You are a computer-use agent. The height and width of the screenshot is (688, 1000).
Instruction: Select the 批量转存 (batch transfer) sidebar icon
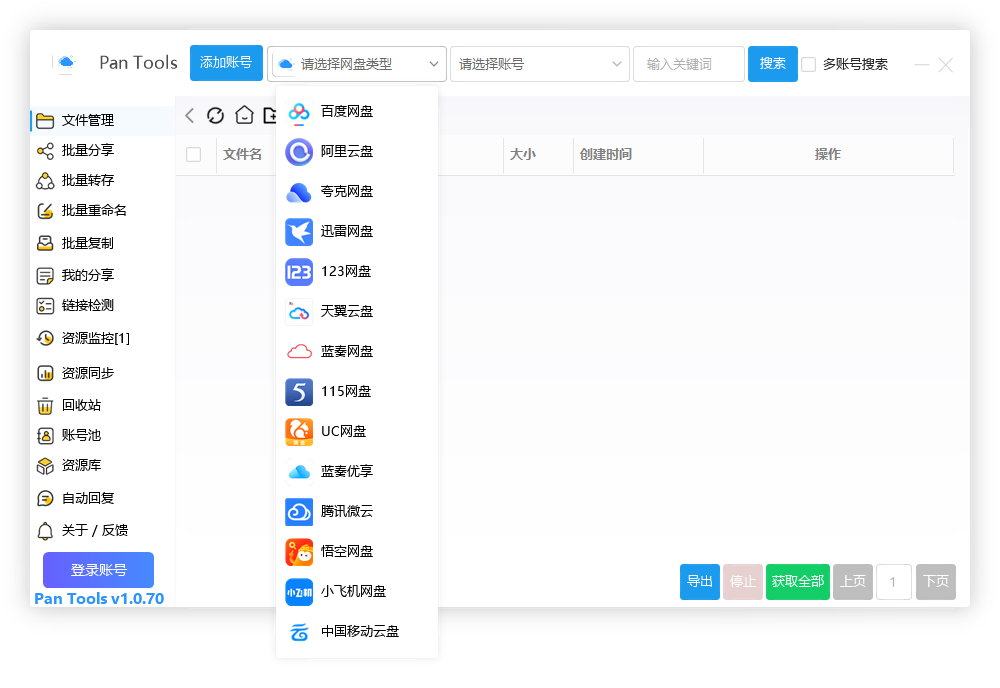(44, 179)
